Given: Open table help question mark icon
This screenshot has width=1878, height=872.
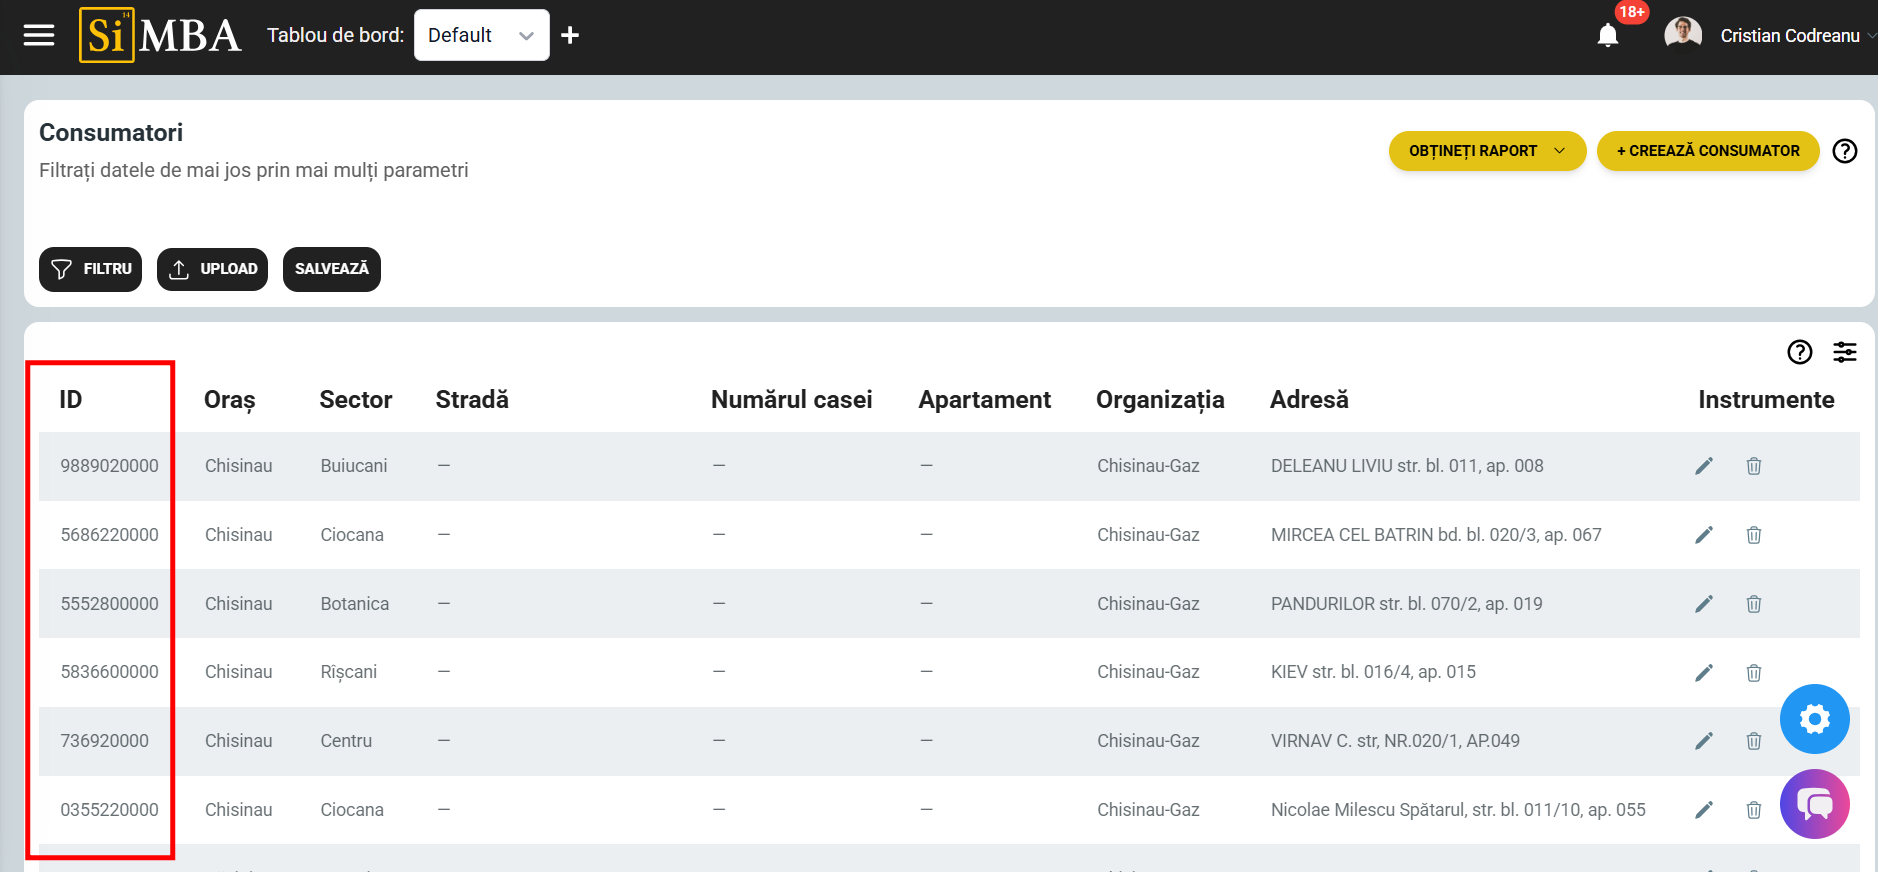Looking at the screenshot, I should (x=1799, y=352).
